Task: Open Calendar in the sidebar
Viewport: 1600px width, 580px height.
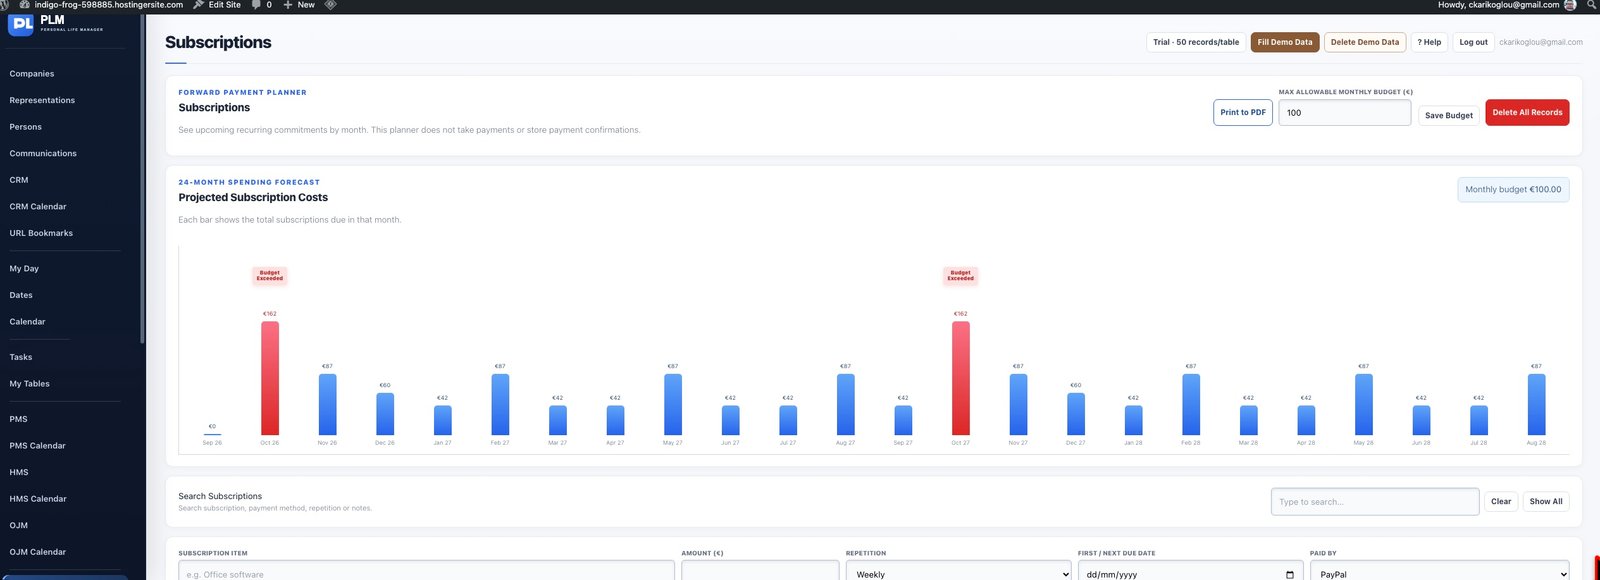Action: tap(28, 321)
